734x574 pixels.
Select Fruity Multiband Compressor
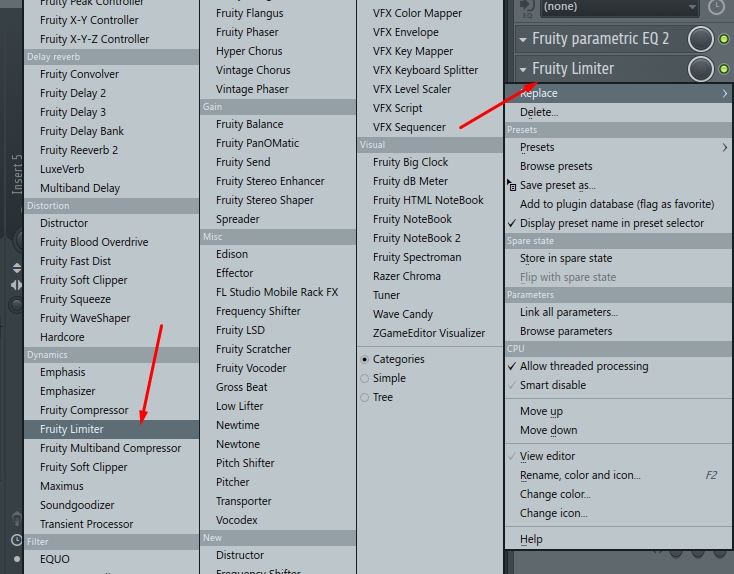point(111,449)
